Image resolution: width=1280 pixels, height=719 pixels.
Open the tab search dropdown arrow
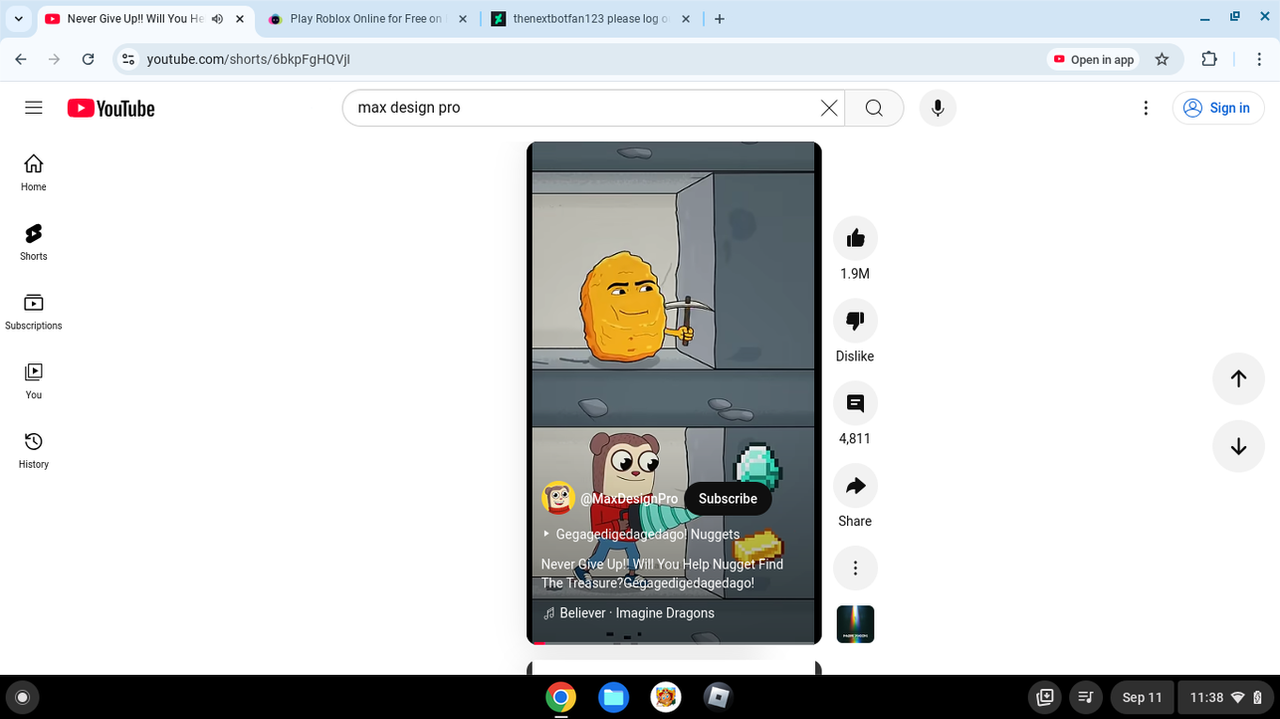click(x=18, y=18)
